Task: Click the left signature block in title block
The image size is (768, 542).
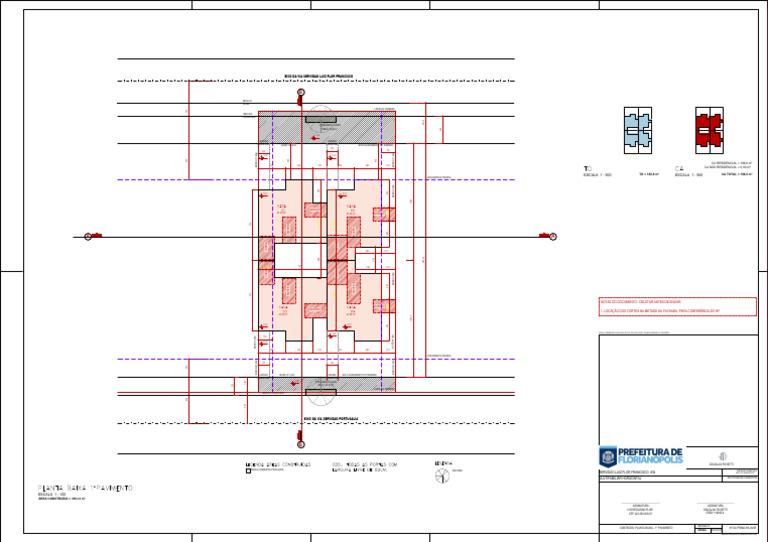Action: click(641, 510)
